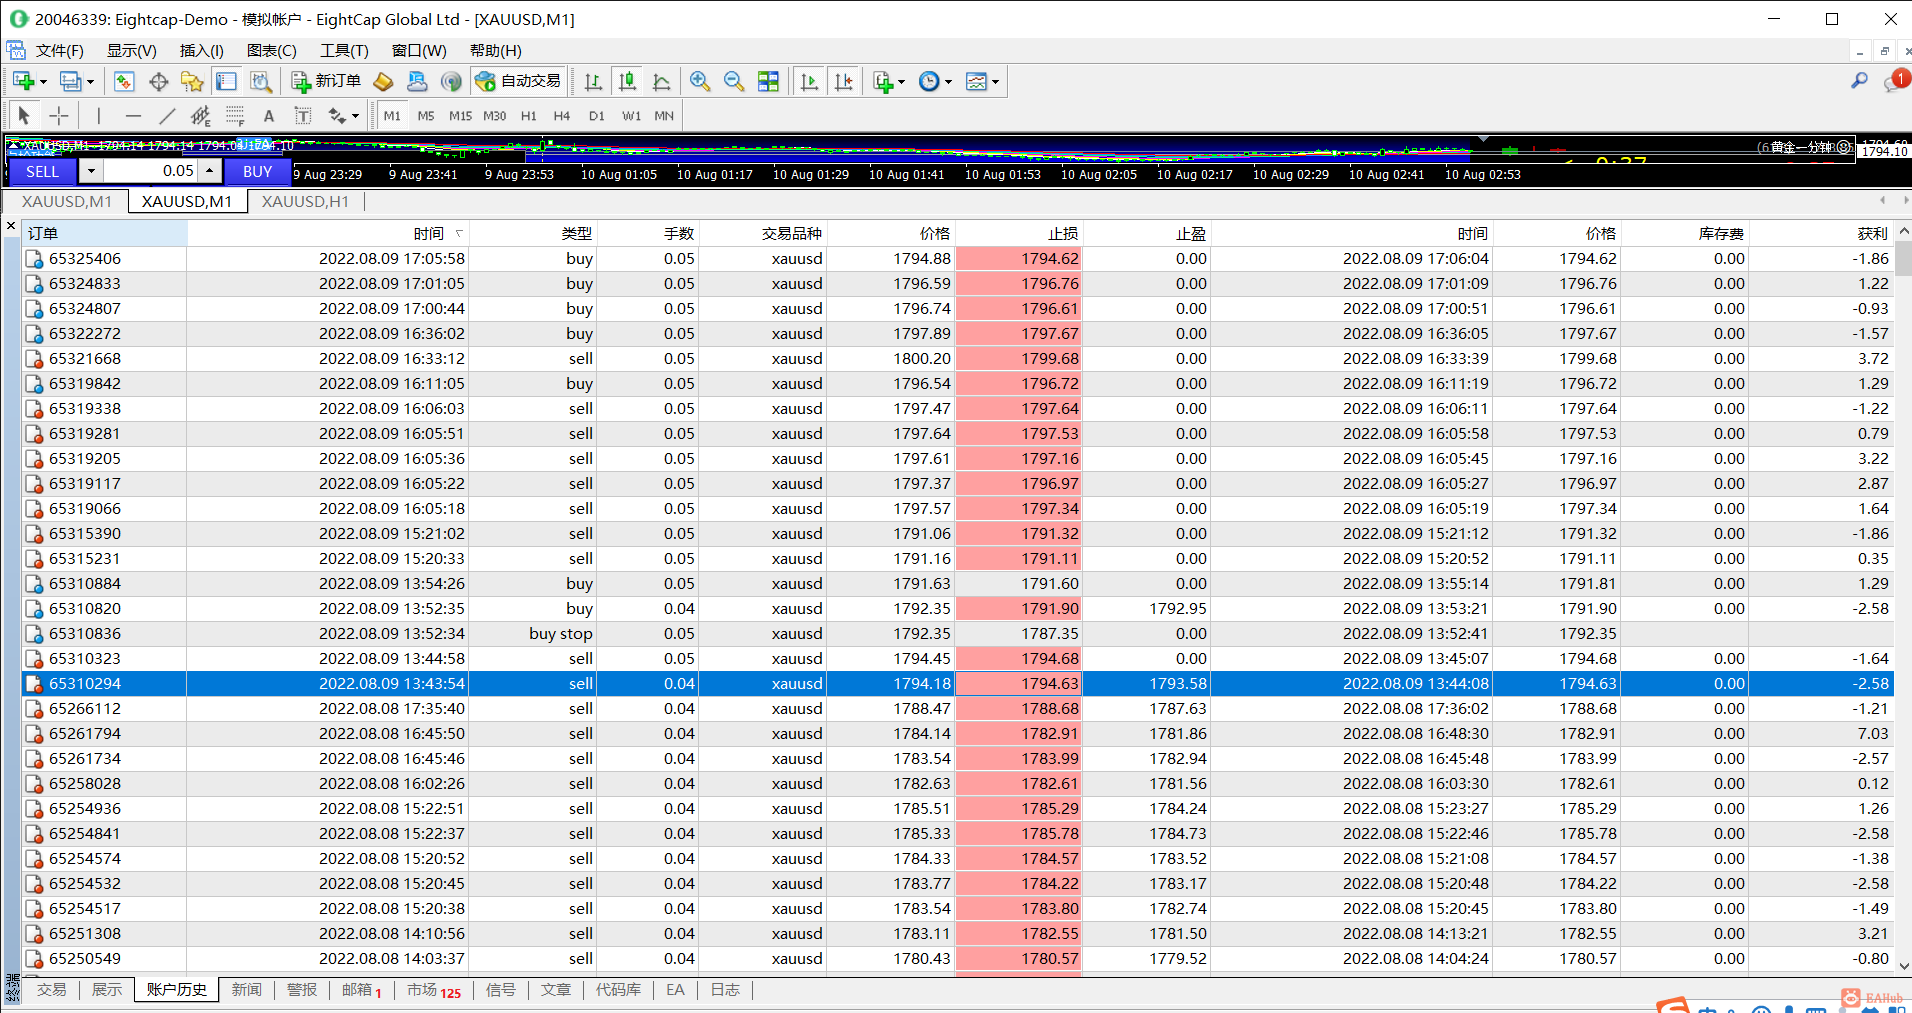Screen dimensions: 1912x1013
Task: Select the H4 timeframe button
Action: 562,116
